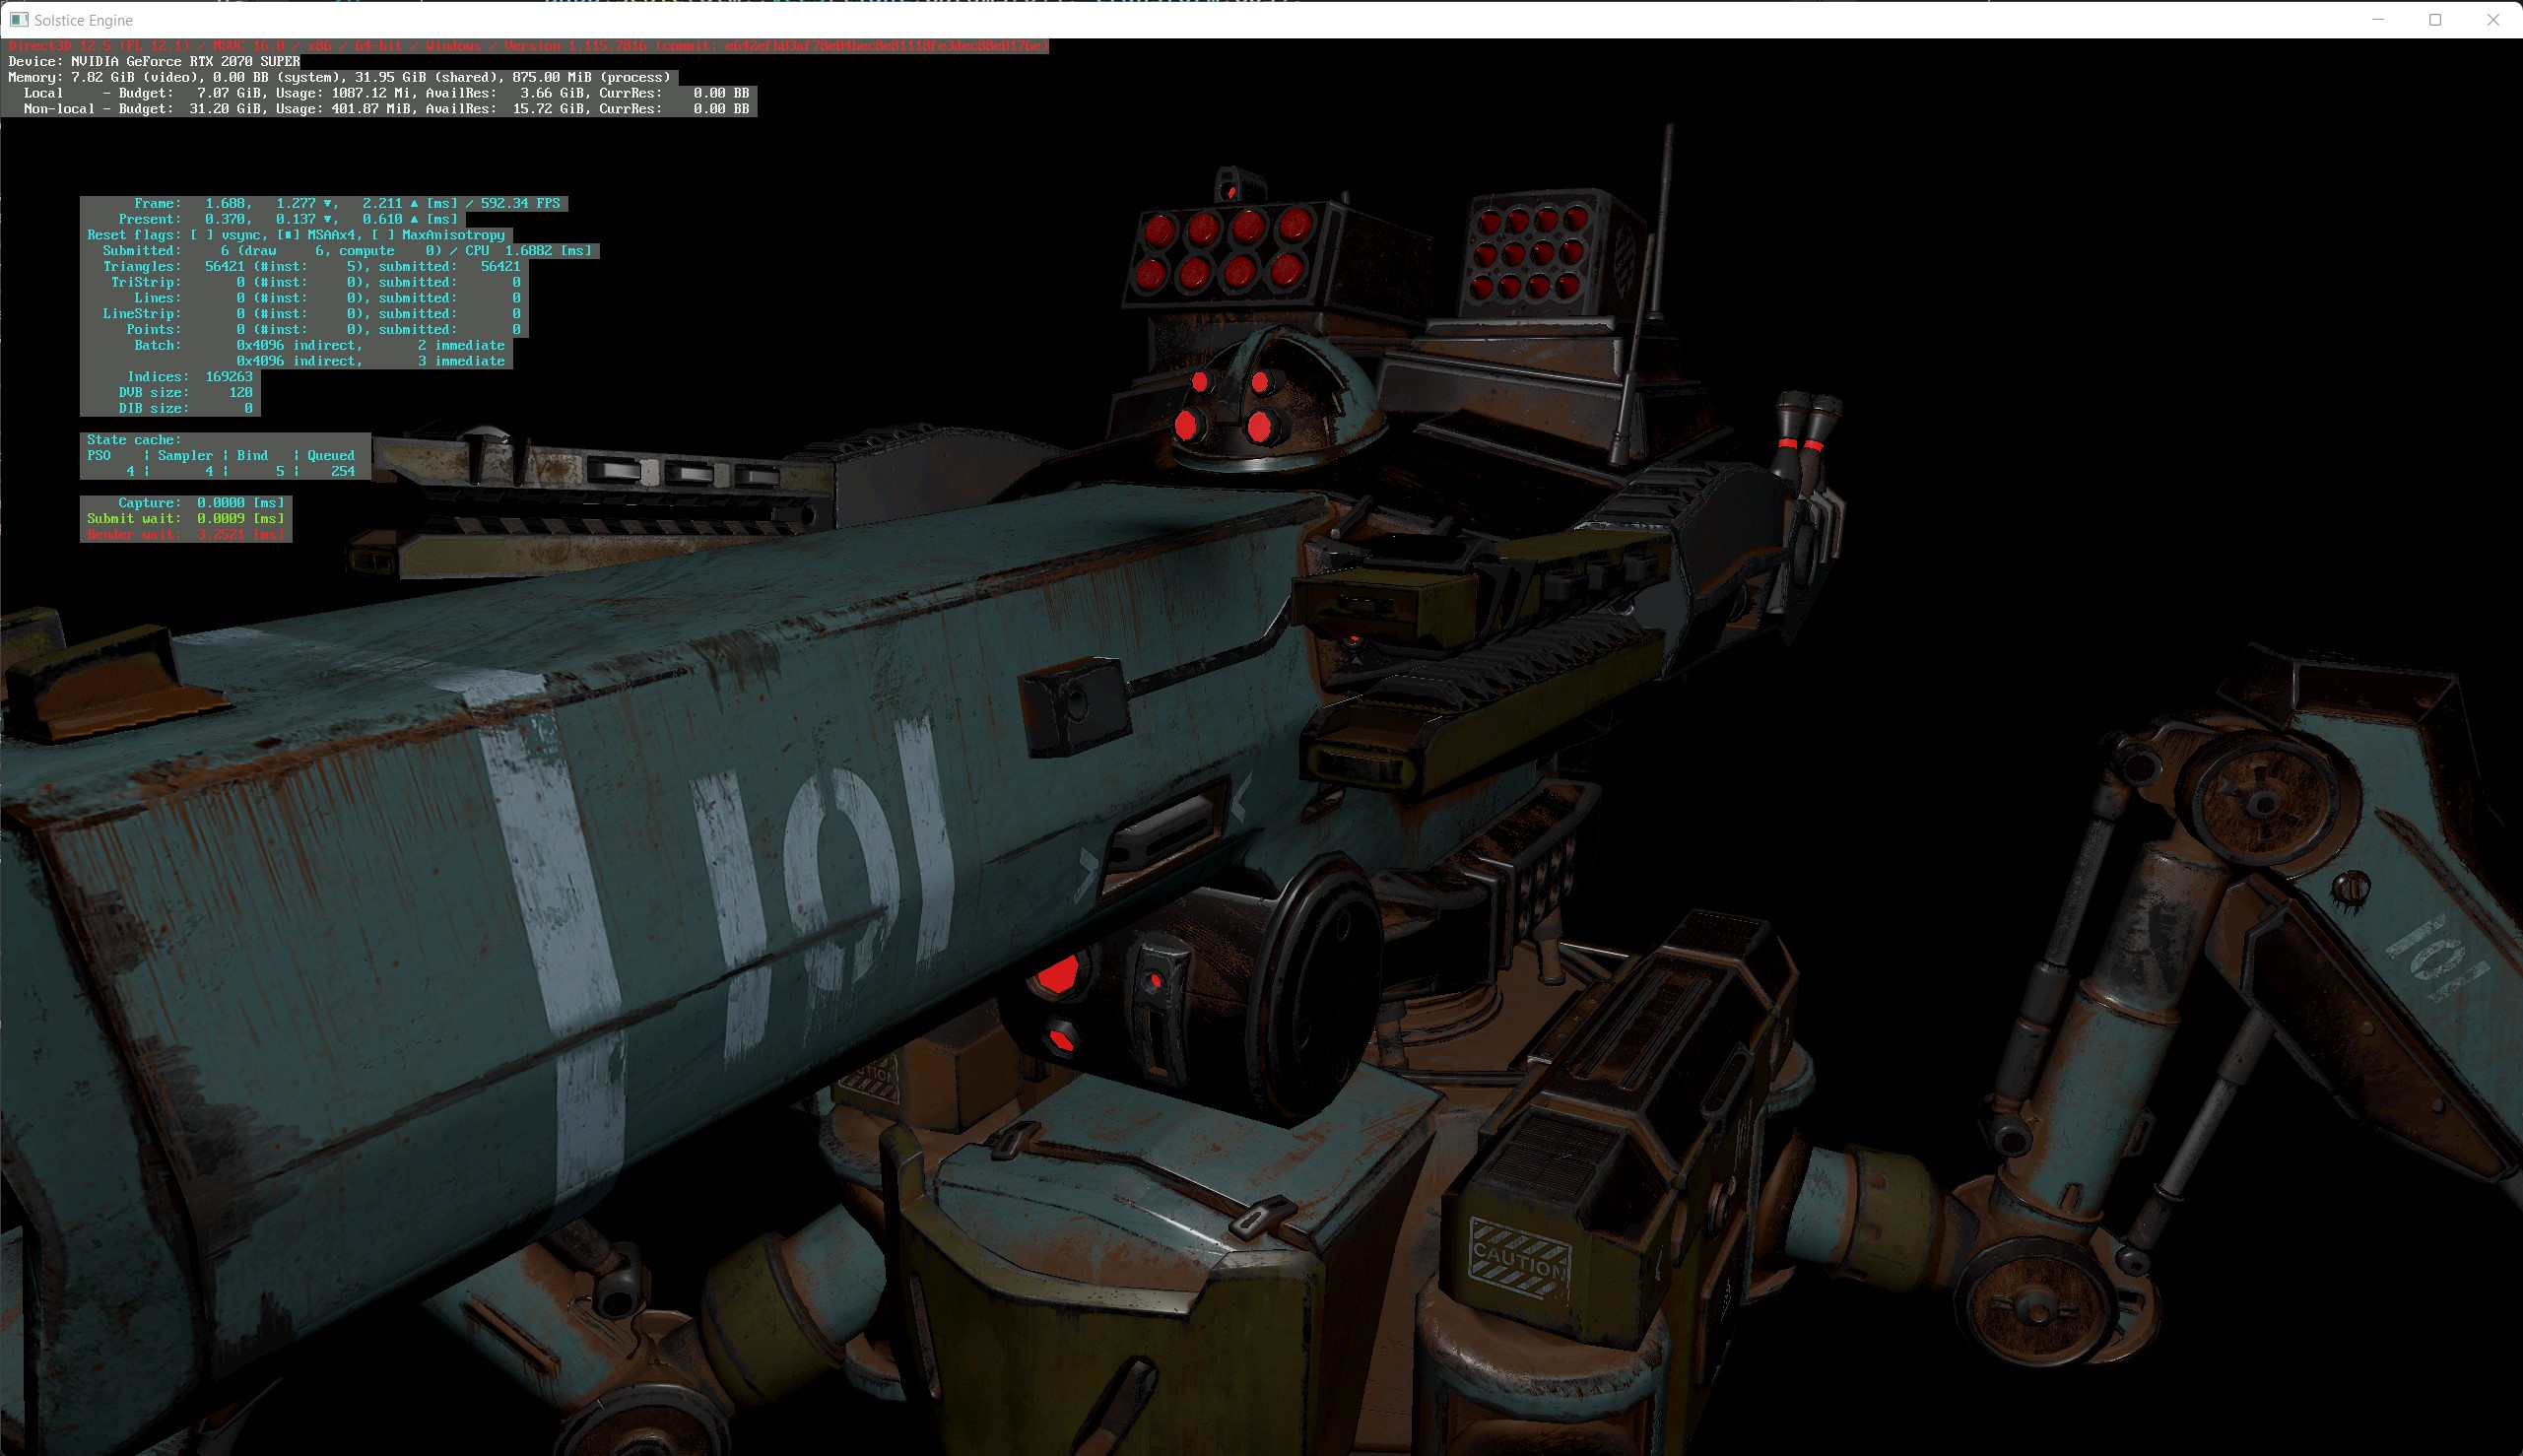The width and height of the screenshot is (2523, 1456).
Task: Toggle the MSAAx4 reset flag checkbox
Action: coord(288,235)
